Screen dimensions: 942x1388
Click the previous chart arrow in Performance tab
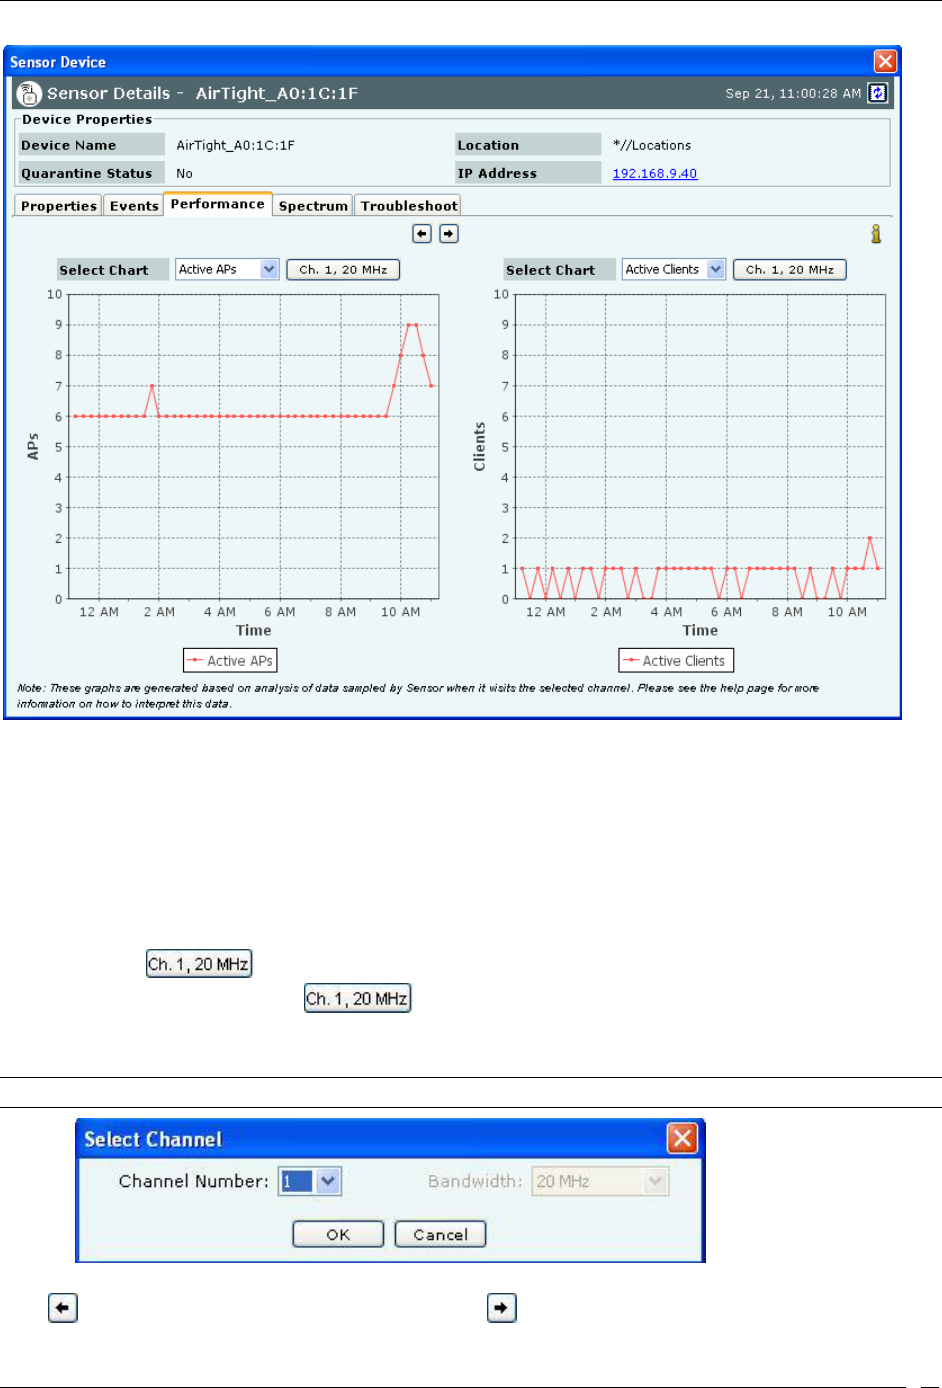[422, 233]
